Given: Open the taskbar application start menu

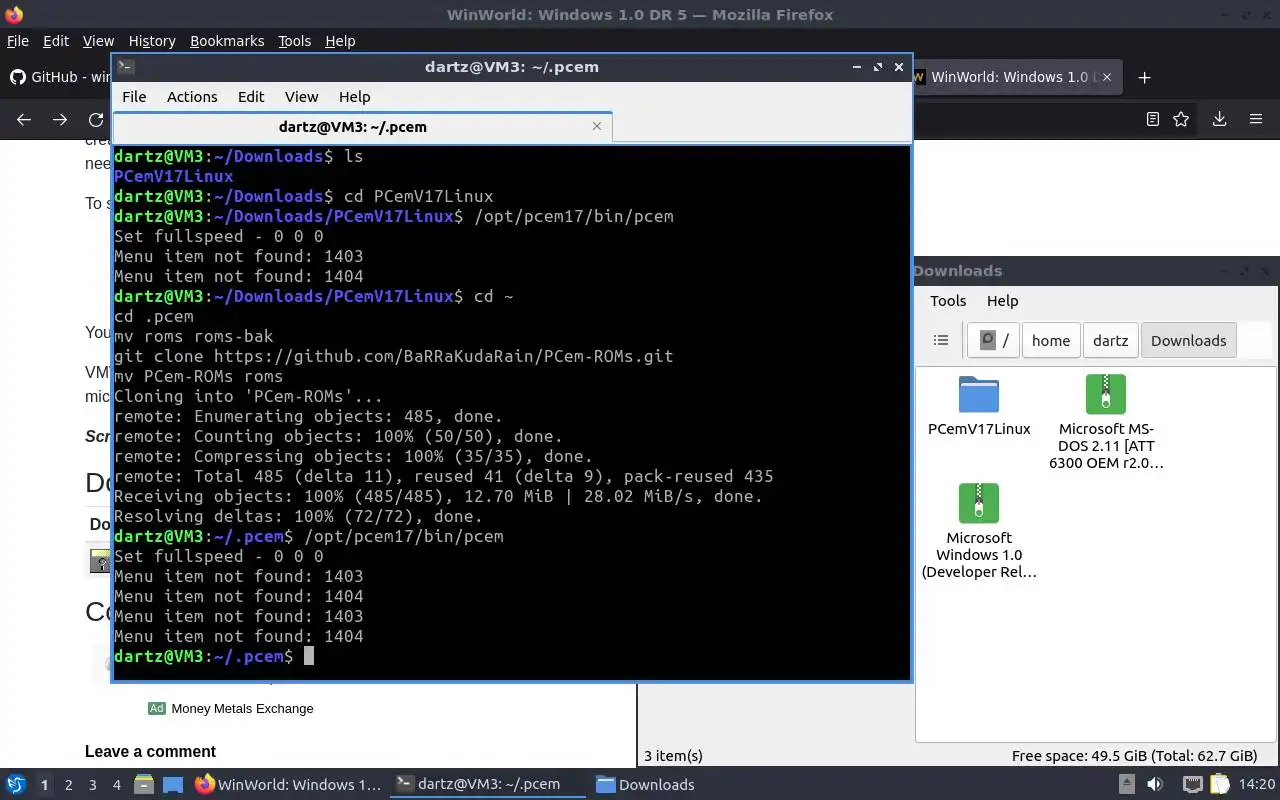Looking at the screenshot, I should click(x=16, y=784).
